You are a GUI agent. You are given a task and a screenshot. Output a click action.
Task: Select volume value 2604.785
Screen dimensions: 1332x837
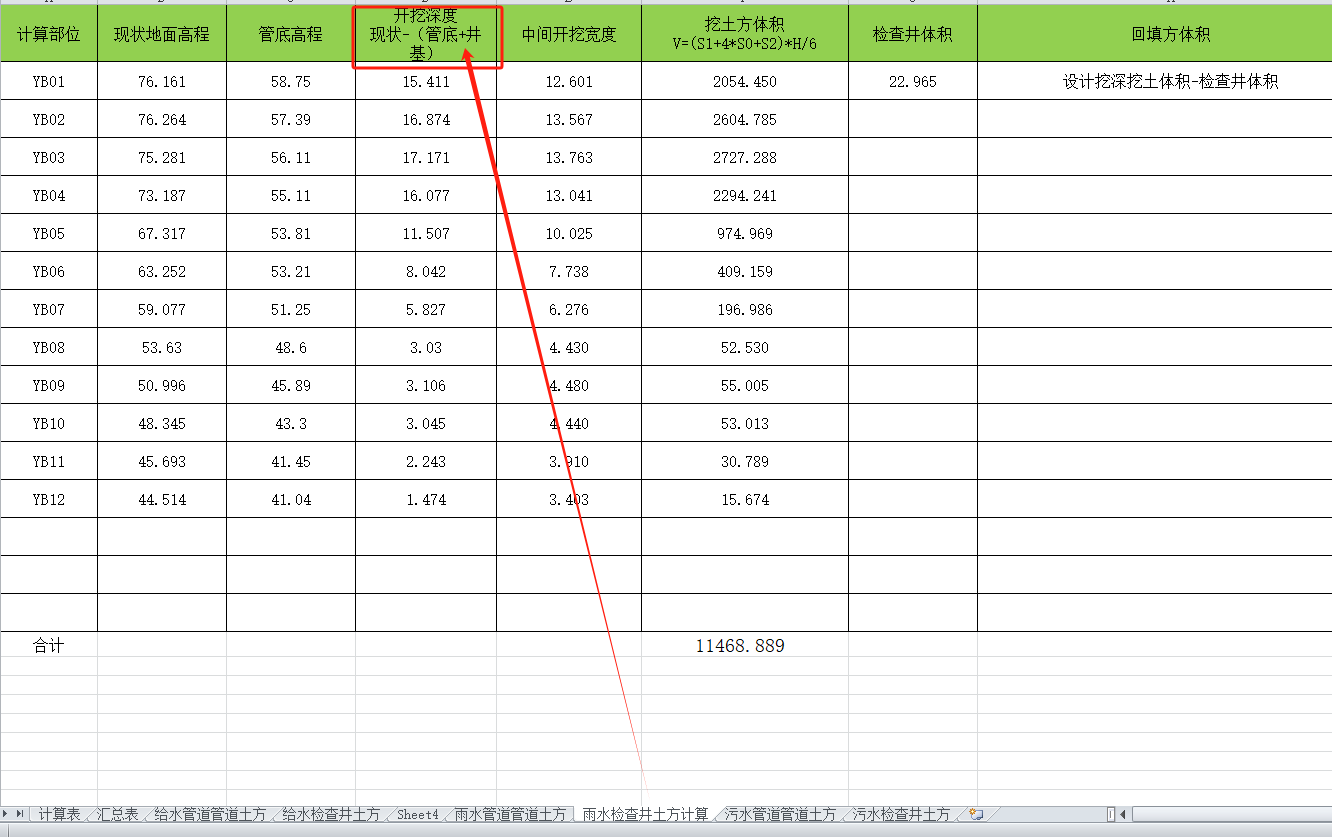point(745,119)
